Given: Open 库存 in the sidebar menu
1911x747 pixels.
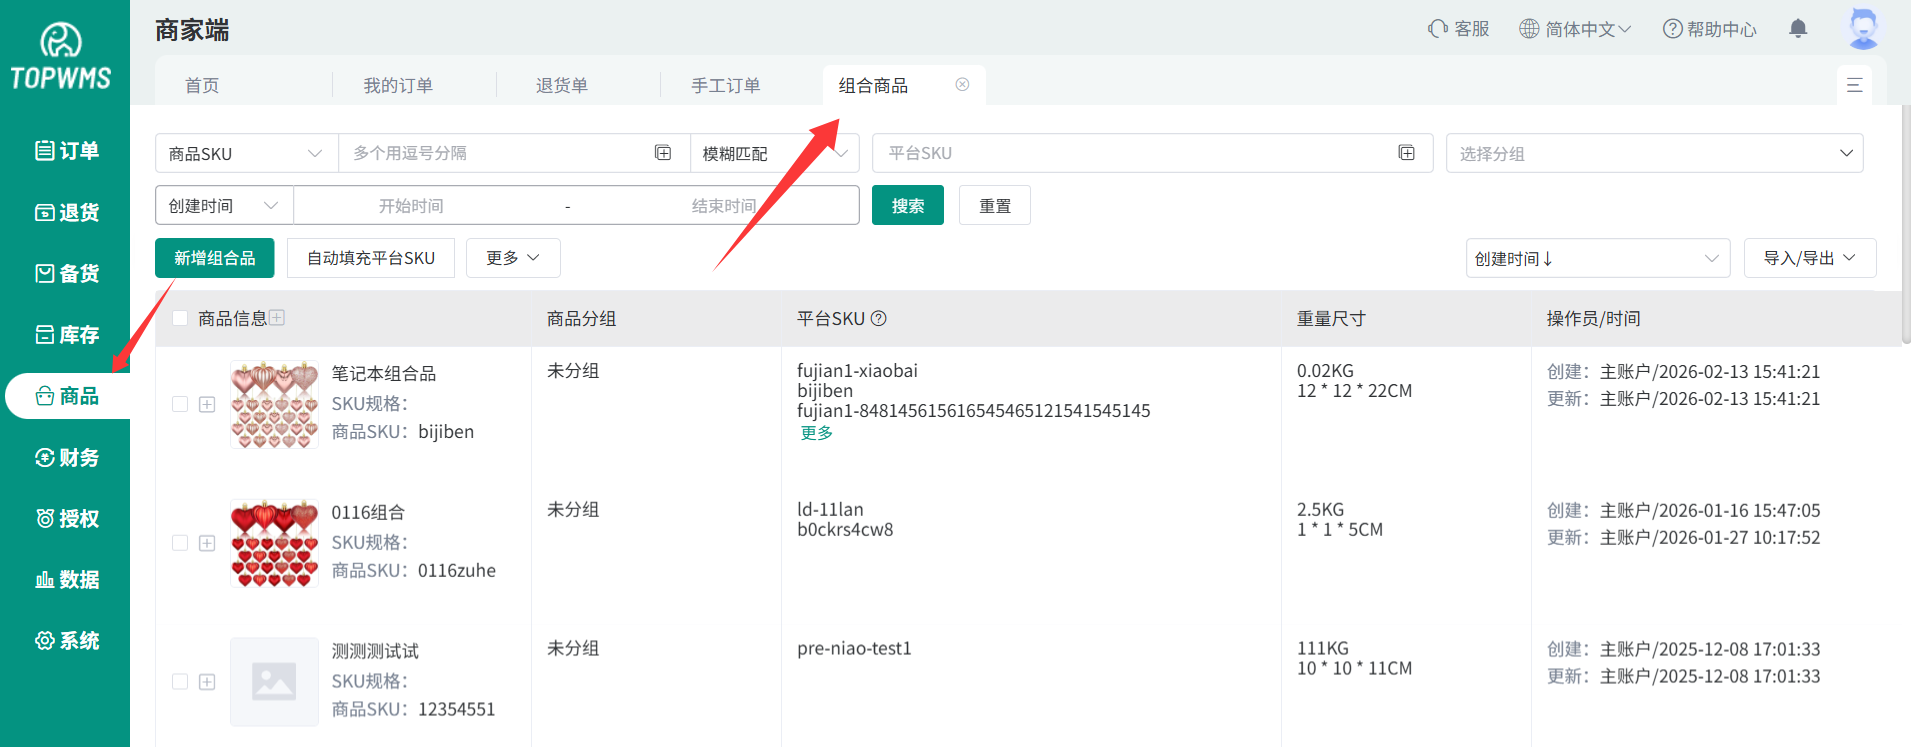Looking at the screenshot, I should click(x=67, y=335).
